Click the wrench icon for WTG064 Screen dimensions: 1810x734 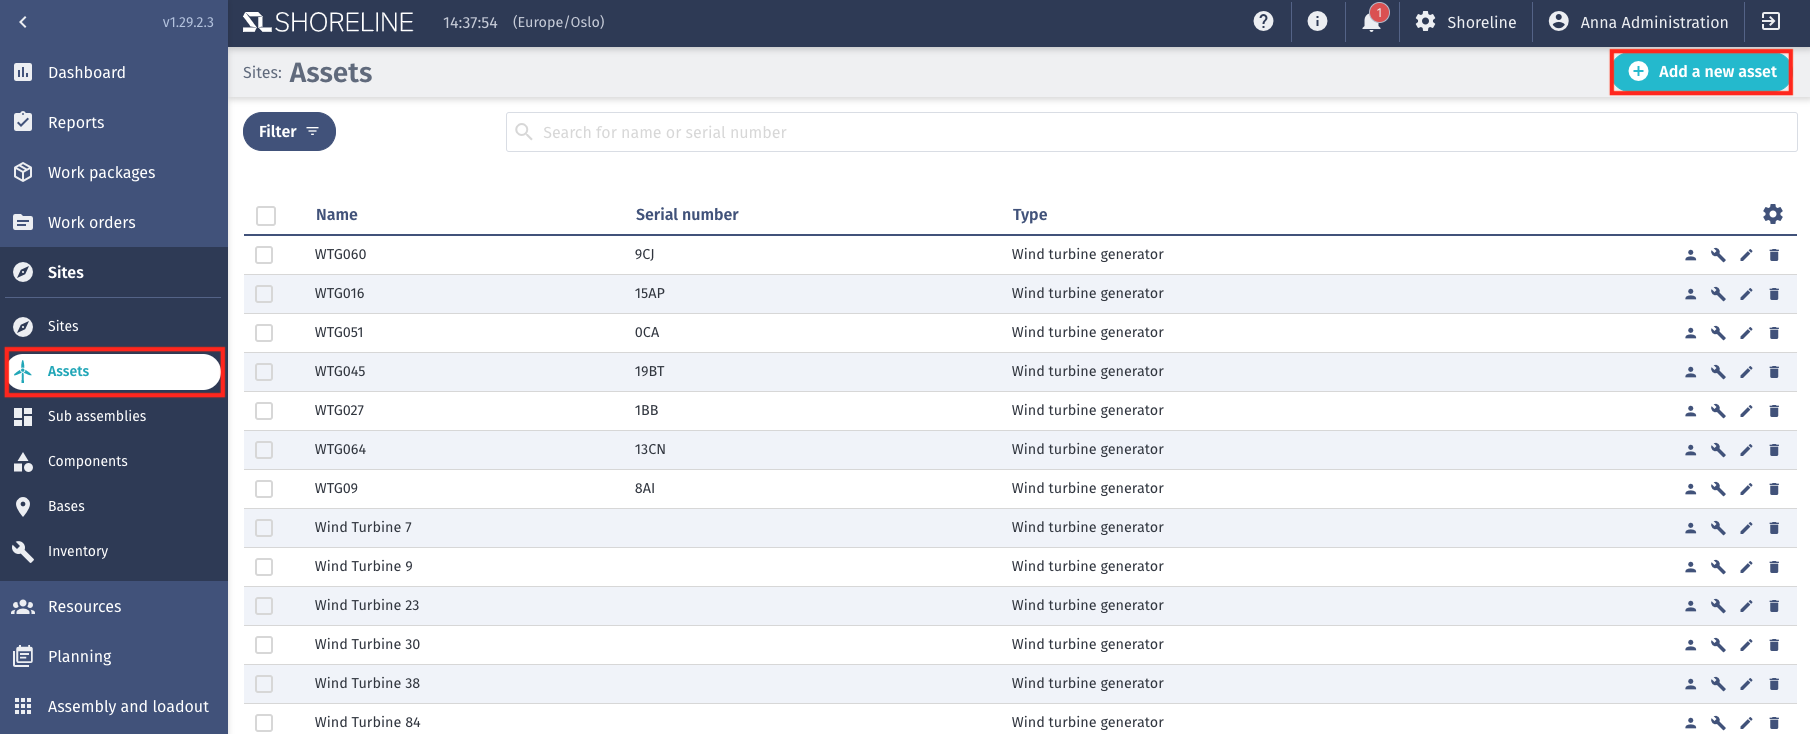[x=1718, y=450]
